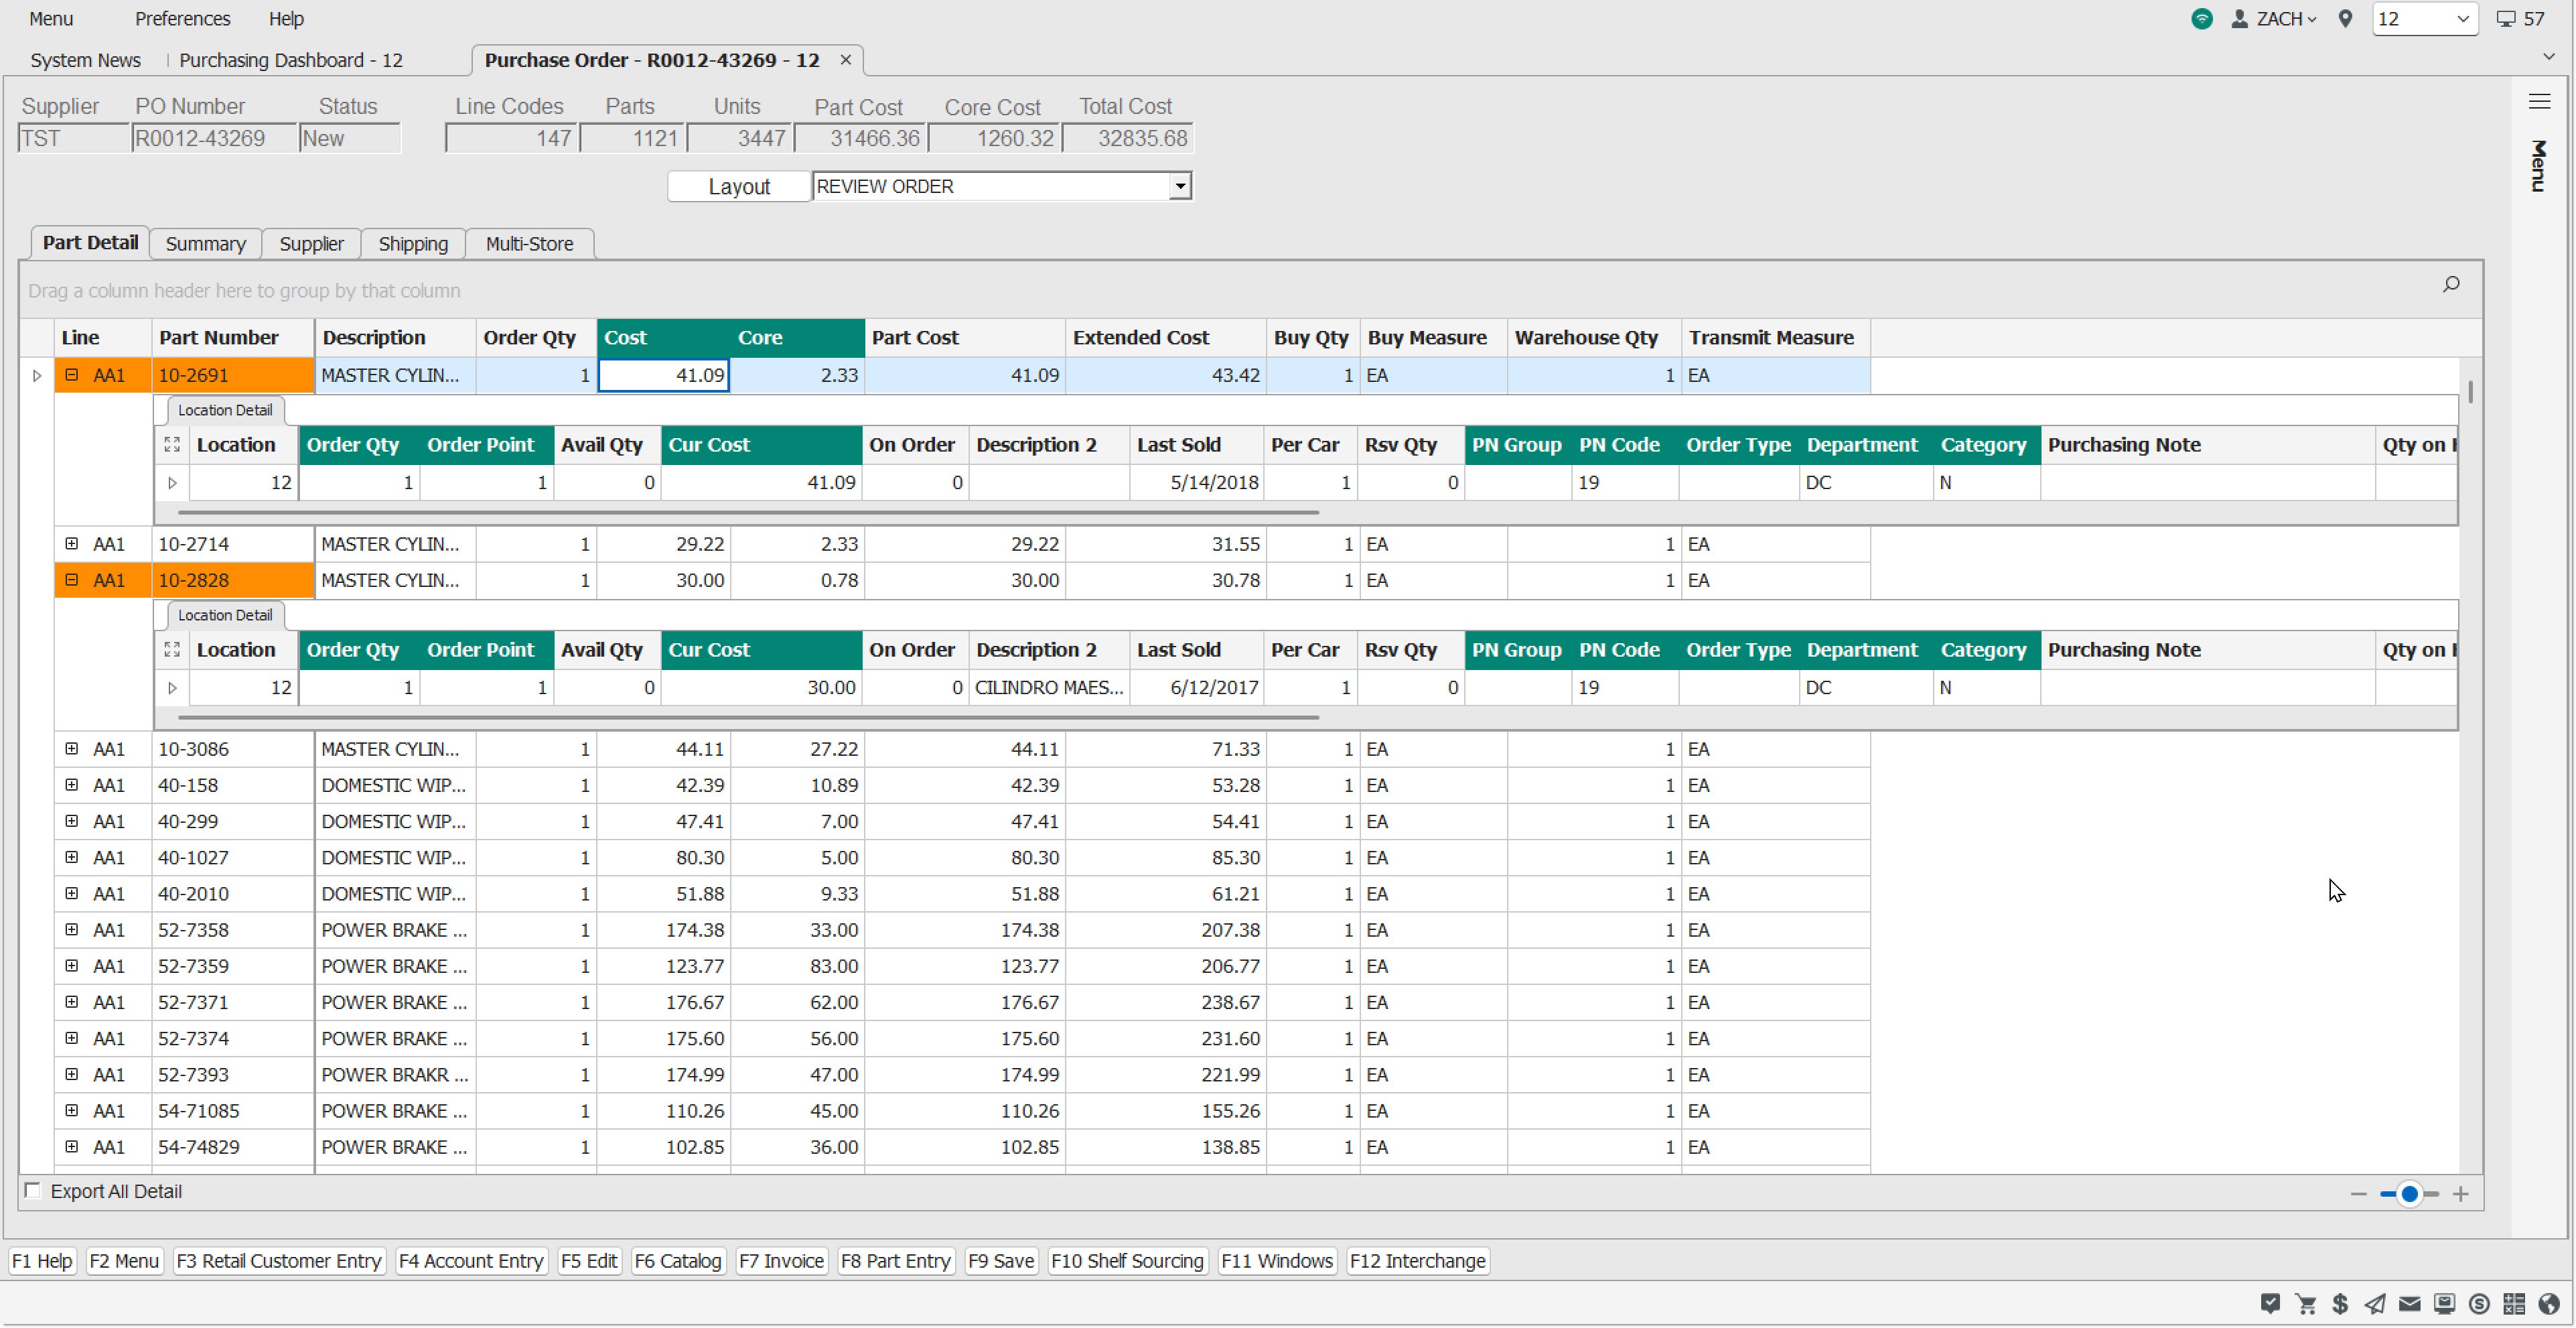Expand the row for part 52-7358
Viewport: 2576px width, 1328px height.
[72, 930]
